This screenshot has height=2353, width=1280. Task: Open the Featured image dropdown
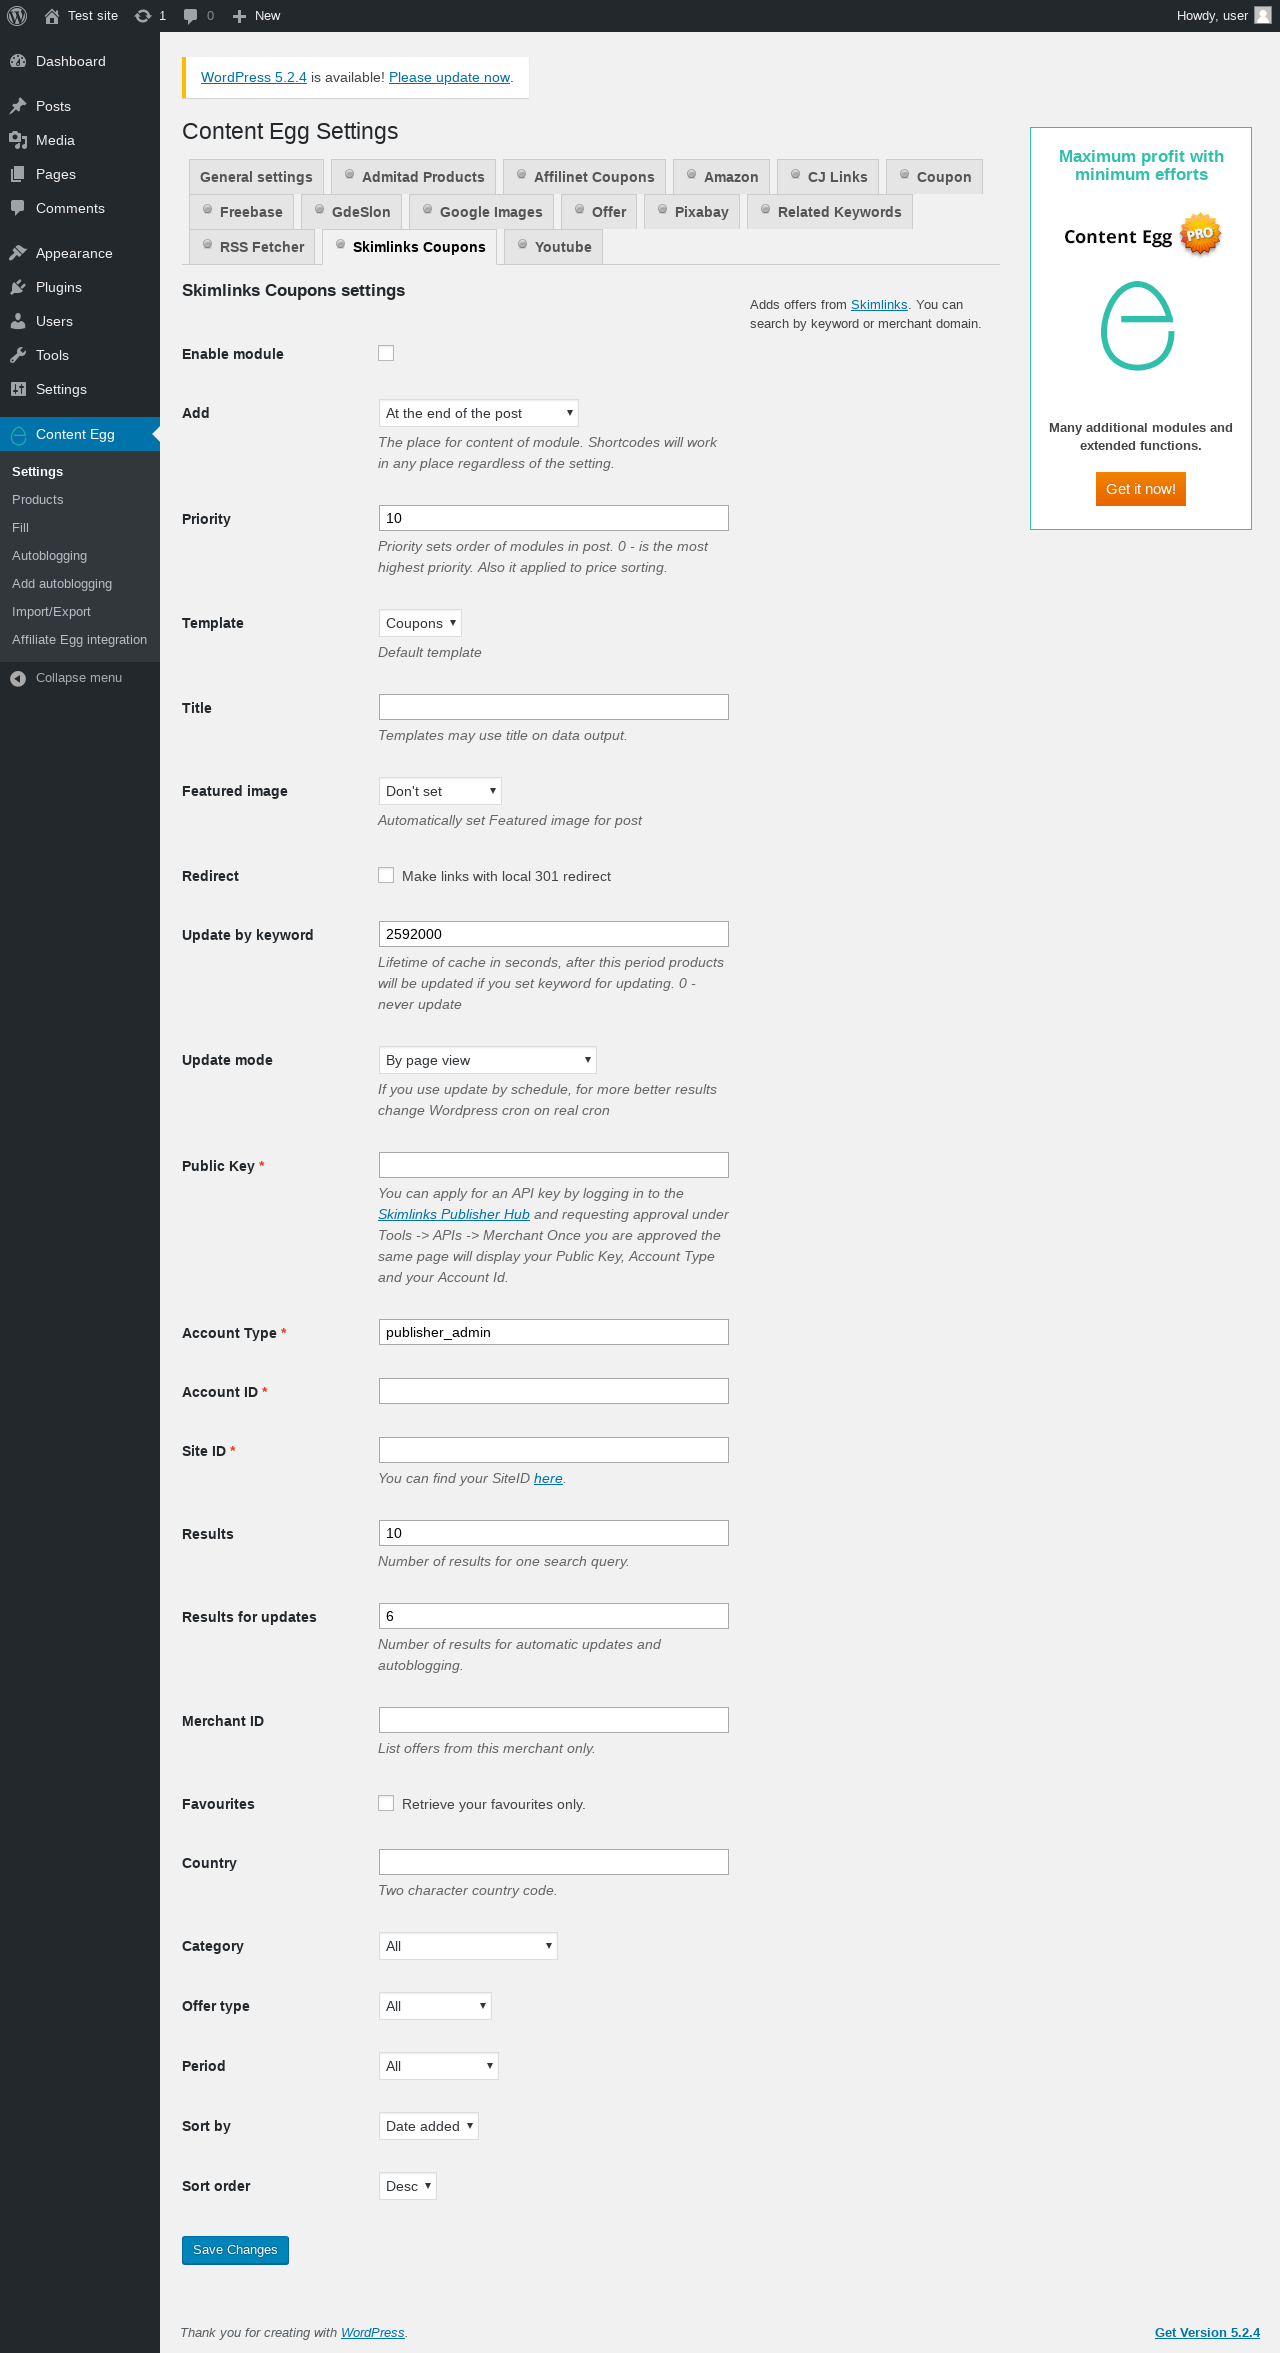coord(440,791)
